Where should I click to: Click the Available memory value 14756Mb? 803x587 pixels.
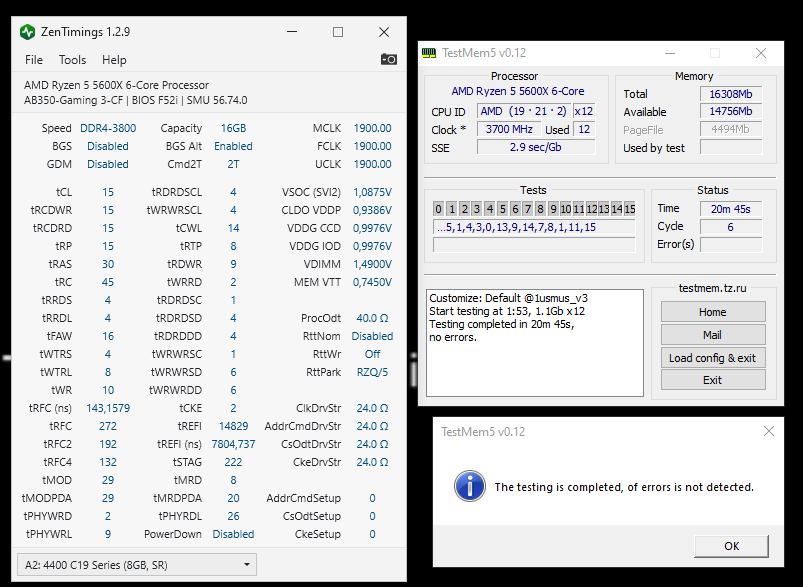[x=731, y=111]
